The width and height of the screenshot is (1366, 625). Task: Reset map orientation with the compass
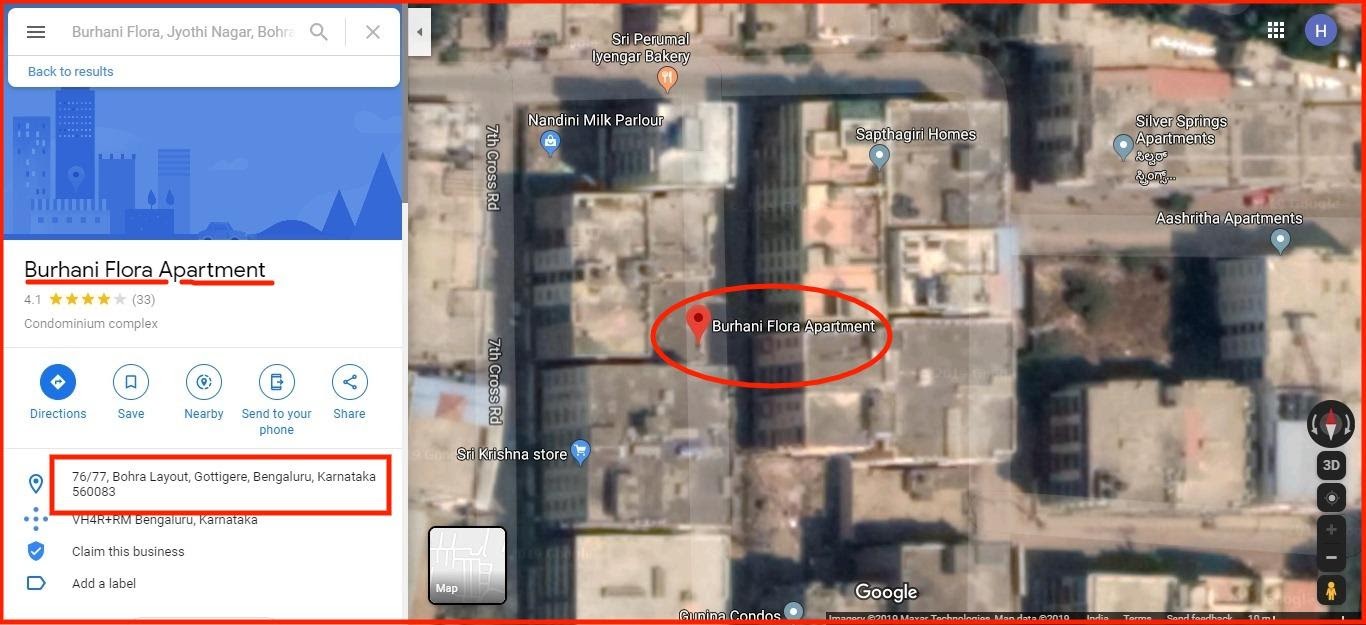[x=1331, y=424]
